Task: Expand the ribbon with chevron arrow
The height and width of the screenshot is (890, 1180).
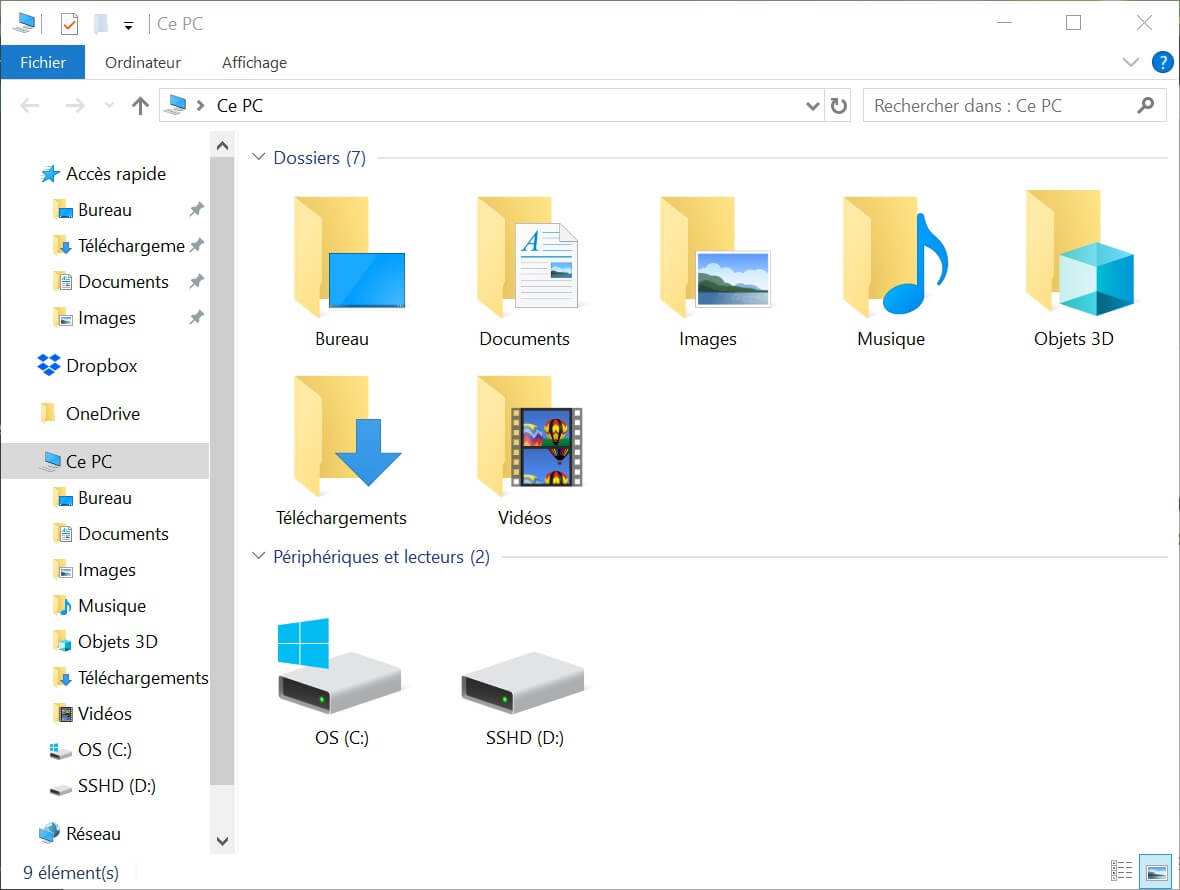Action: click(1131, 62)
